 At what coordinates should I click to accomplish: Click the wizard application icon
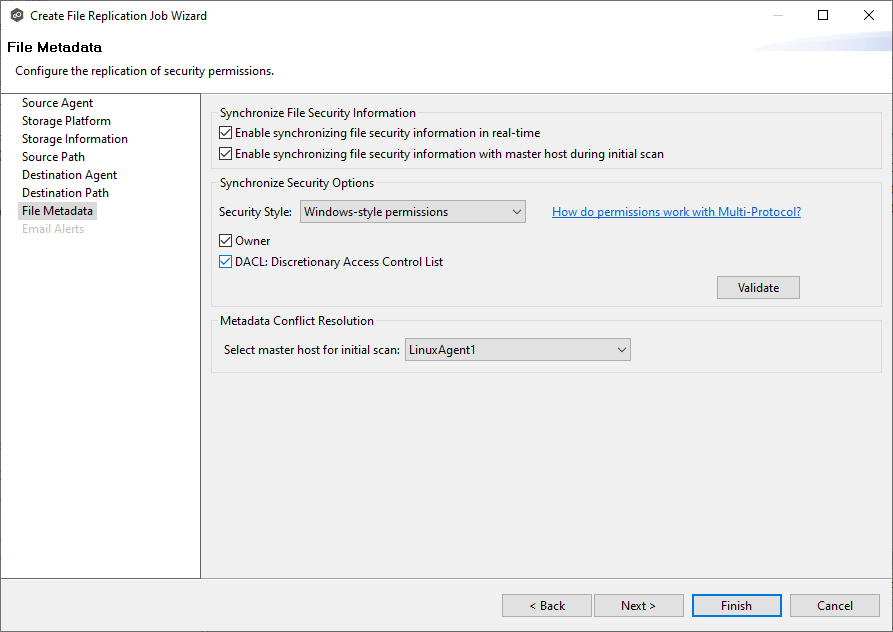(15, 15)
